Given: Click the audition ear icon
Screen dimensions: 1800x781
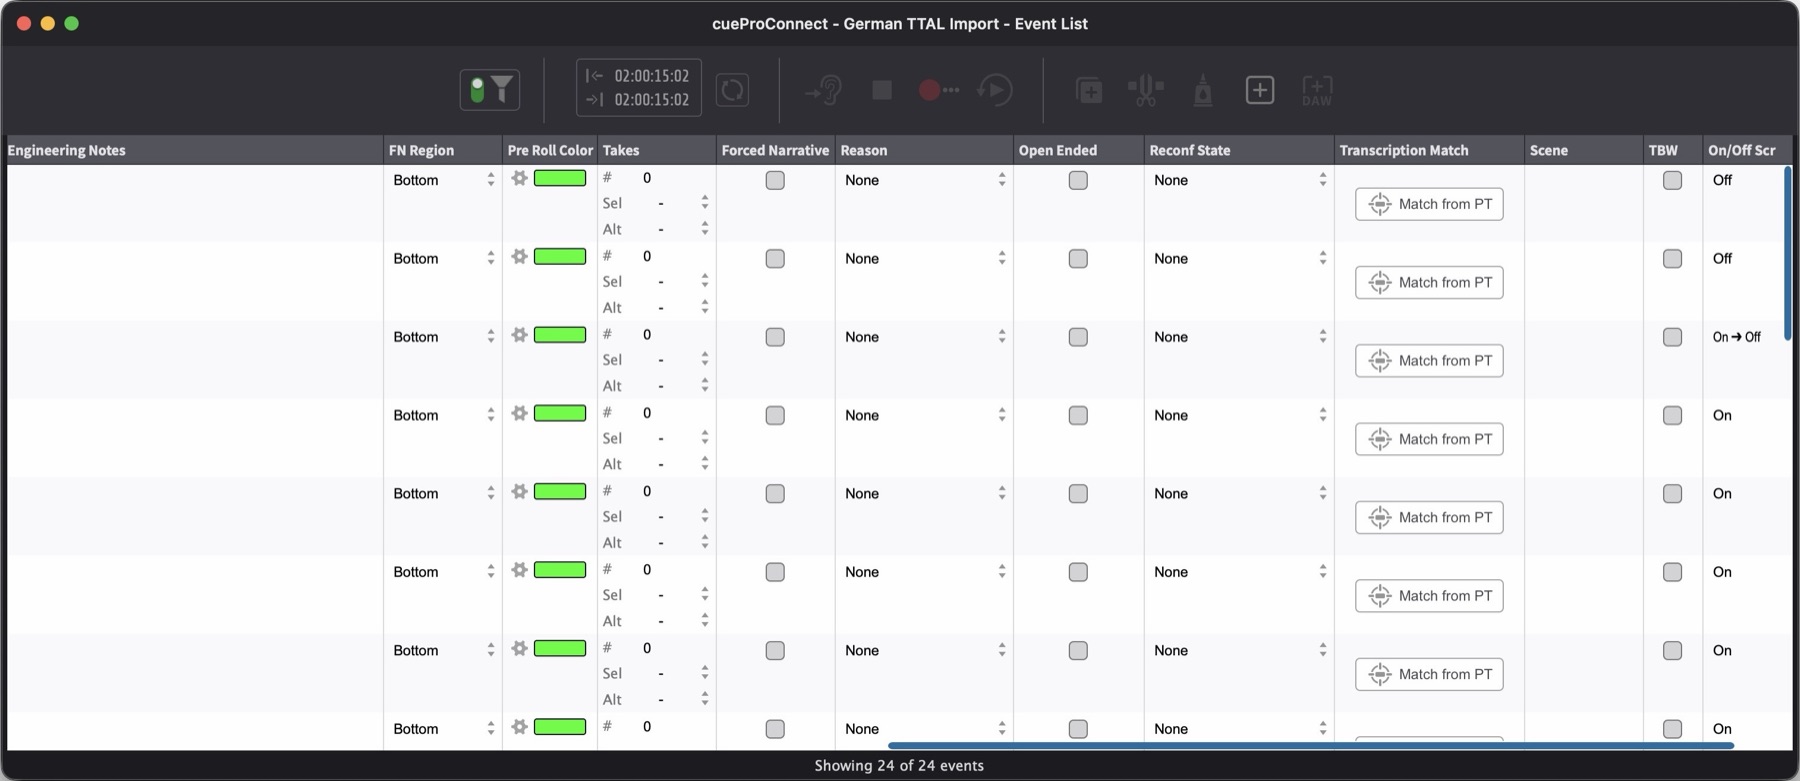Looking at the screenshot, I should [824, 90].
